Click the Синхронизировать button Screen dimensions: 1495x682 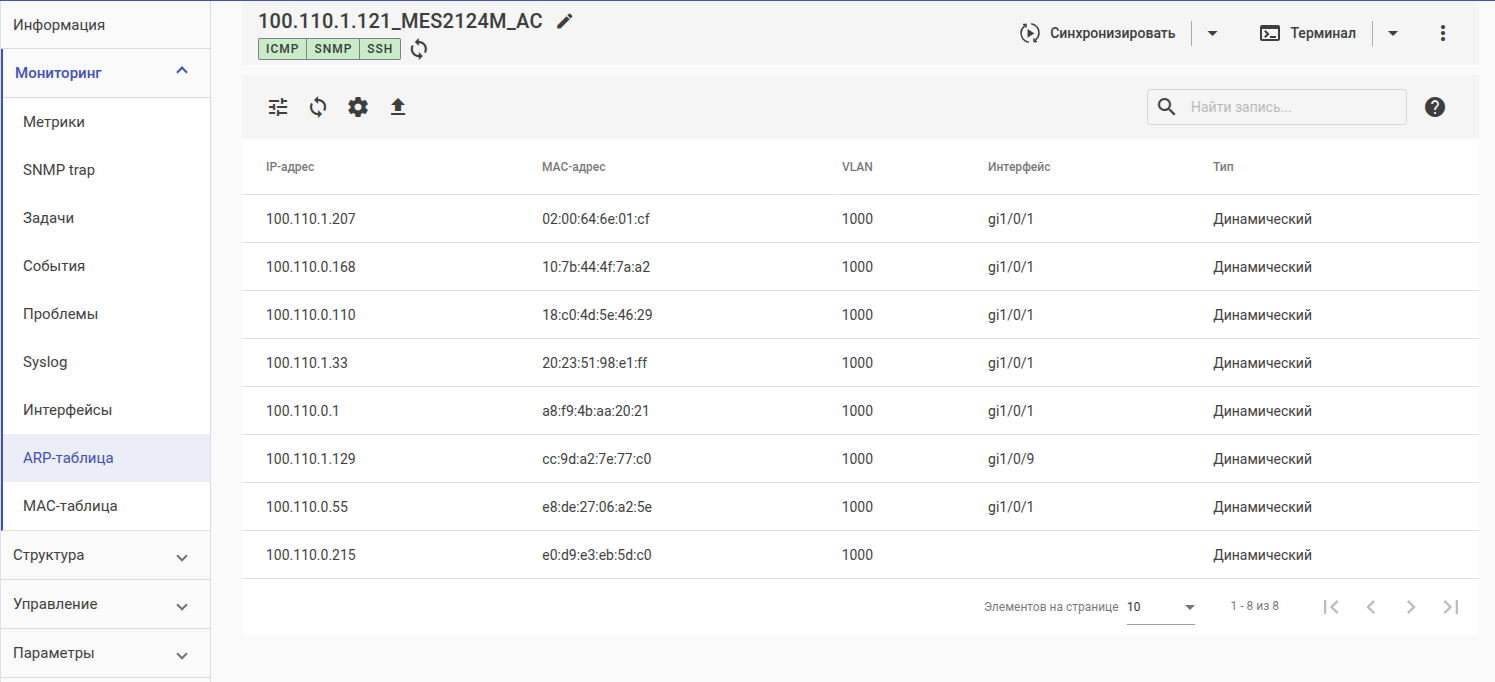pos(1098,33)
